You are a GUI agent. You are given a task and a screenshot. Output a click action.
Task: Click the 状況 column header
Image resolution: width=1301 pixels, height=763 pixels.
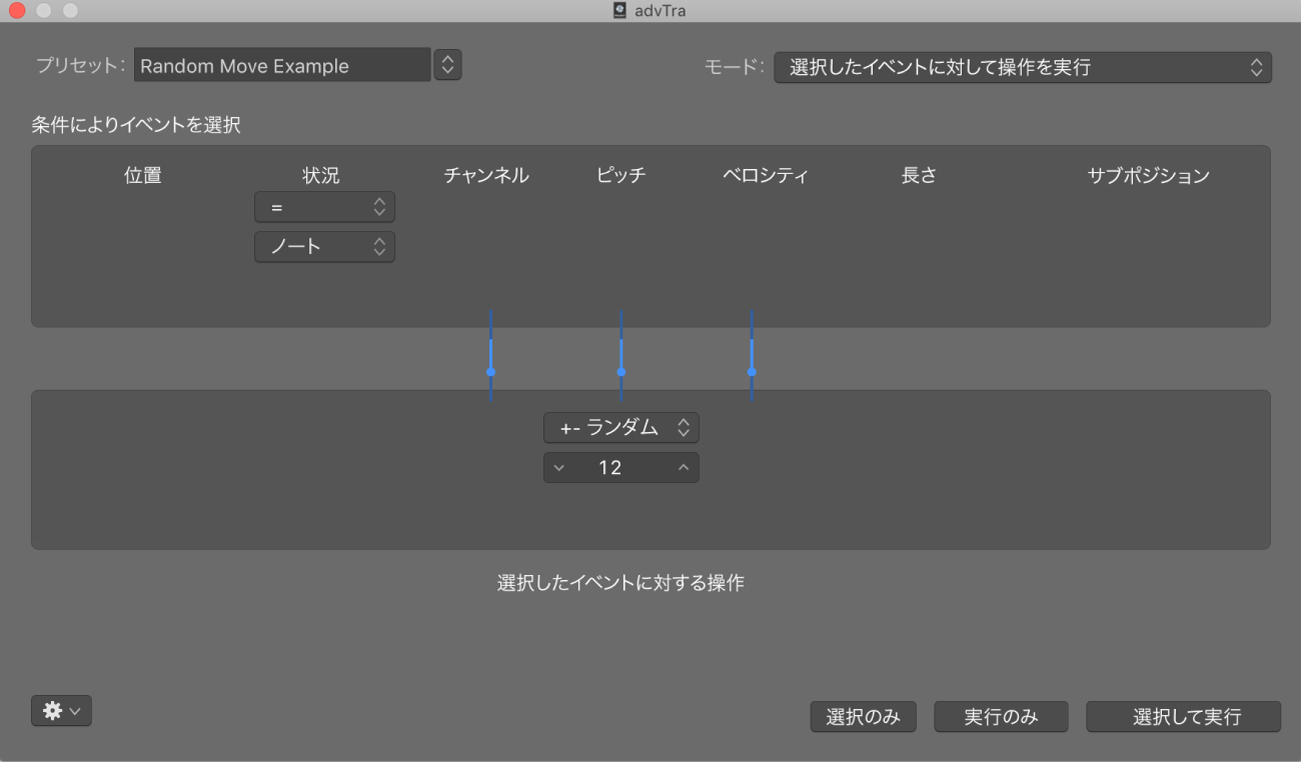pyautogui.click(x=321, y=175)
